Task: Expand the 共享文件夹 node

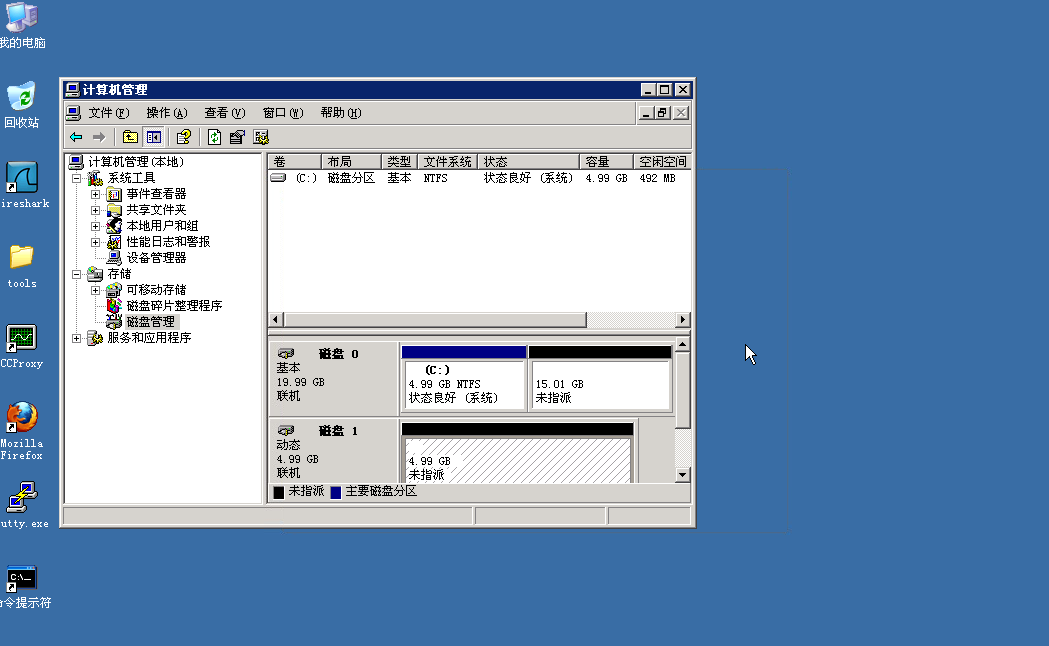Action: pyautogui.click(x=96, y=211)
